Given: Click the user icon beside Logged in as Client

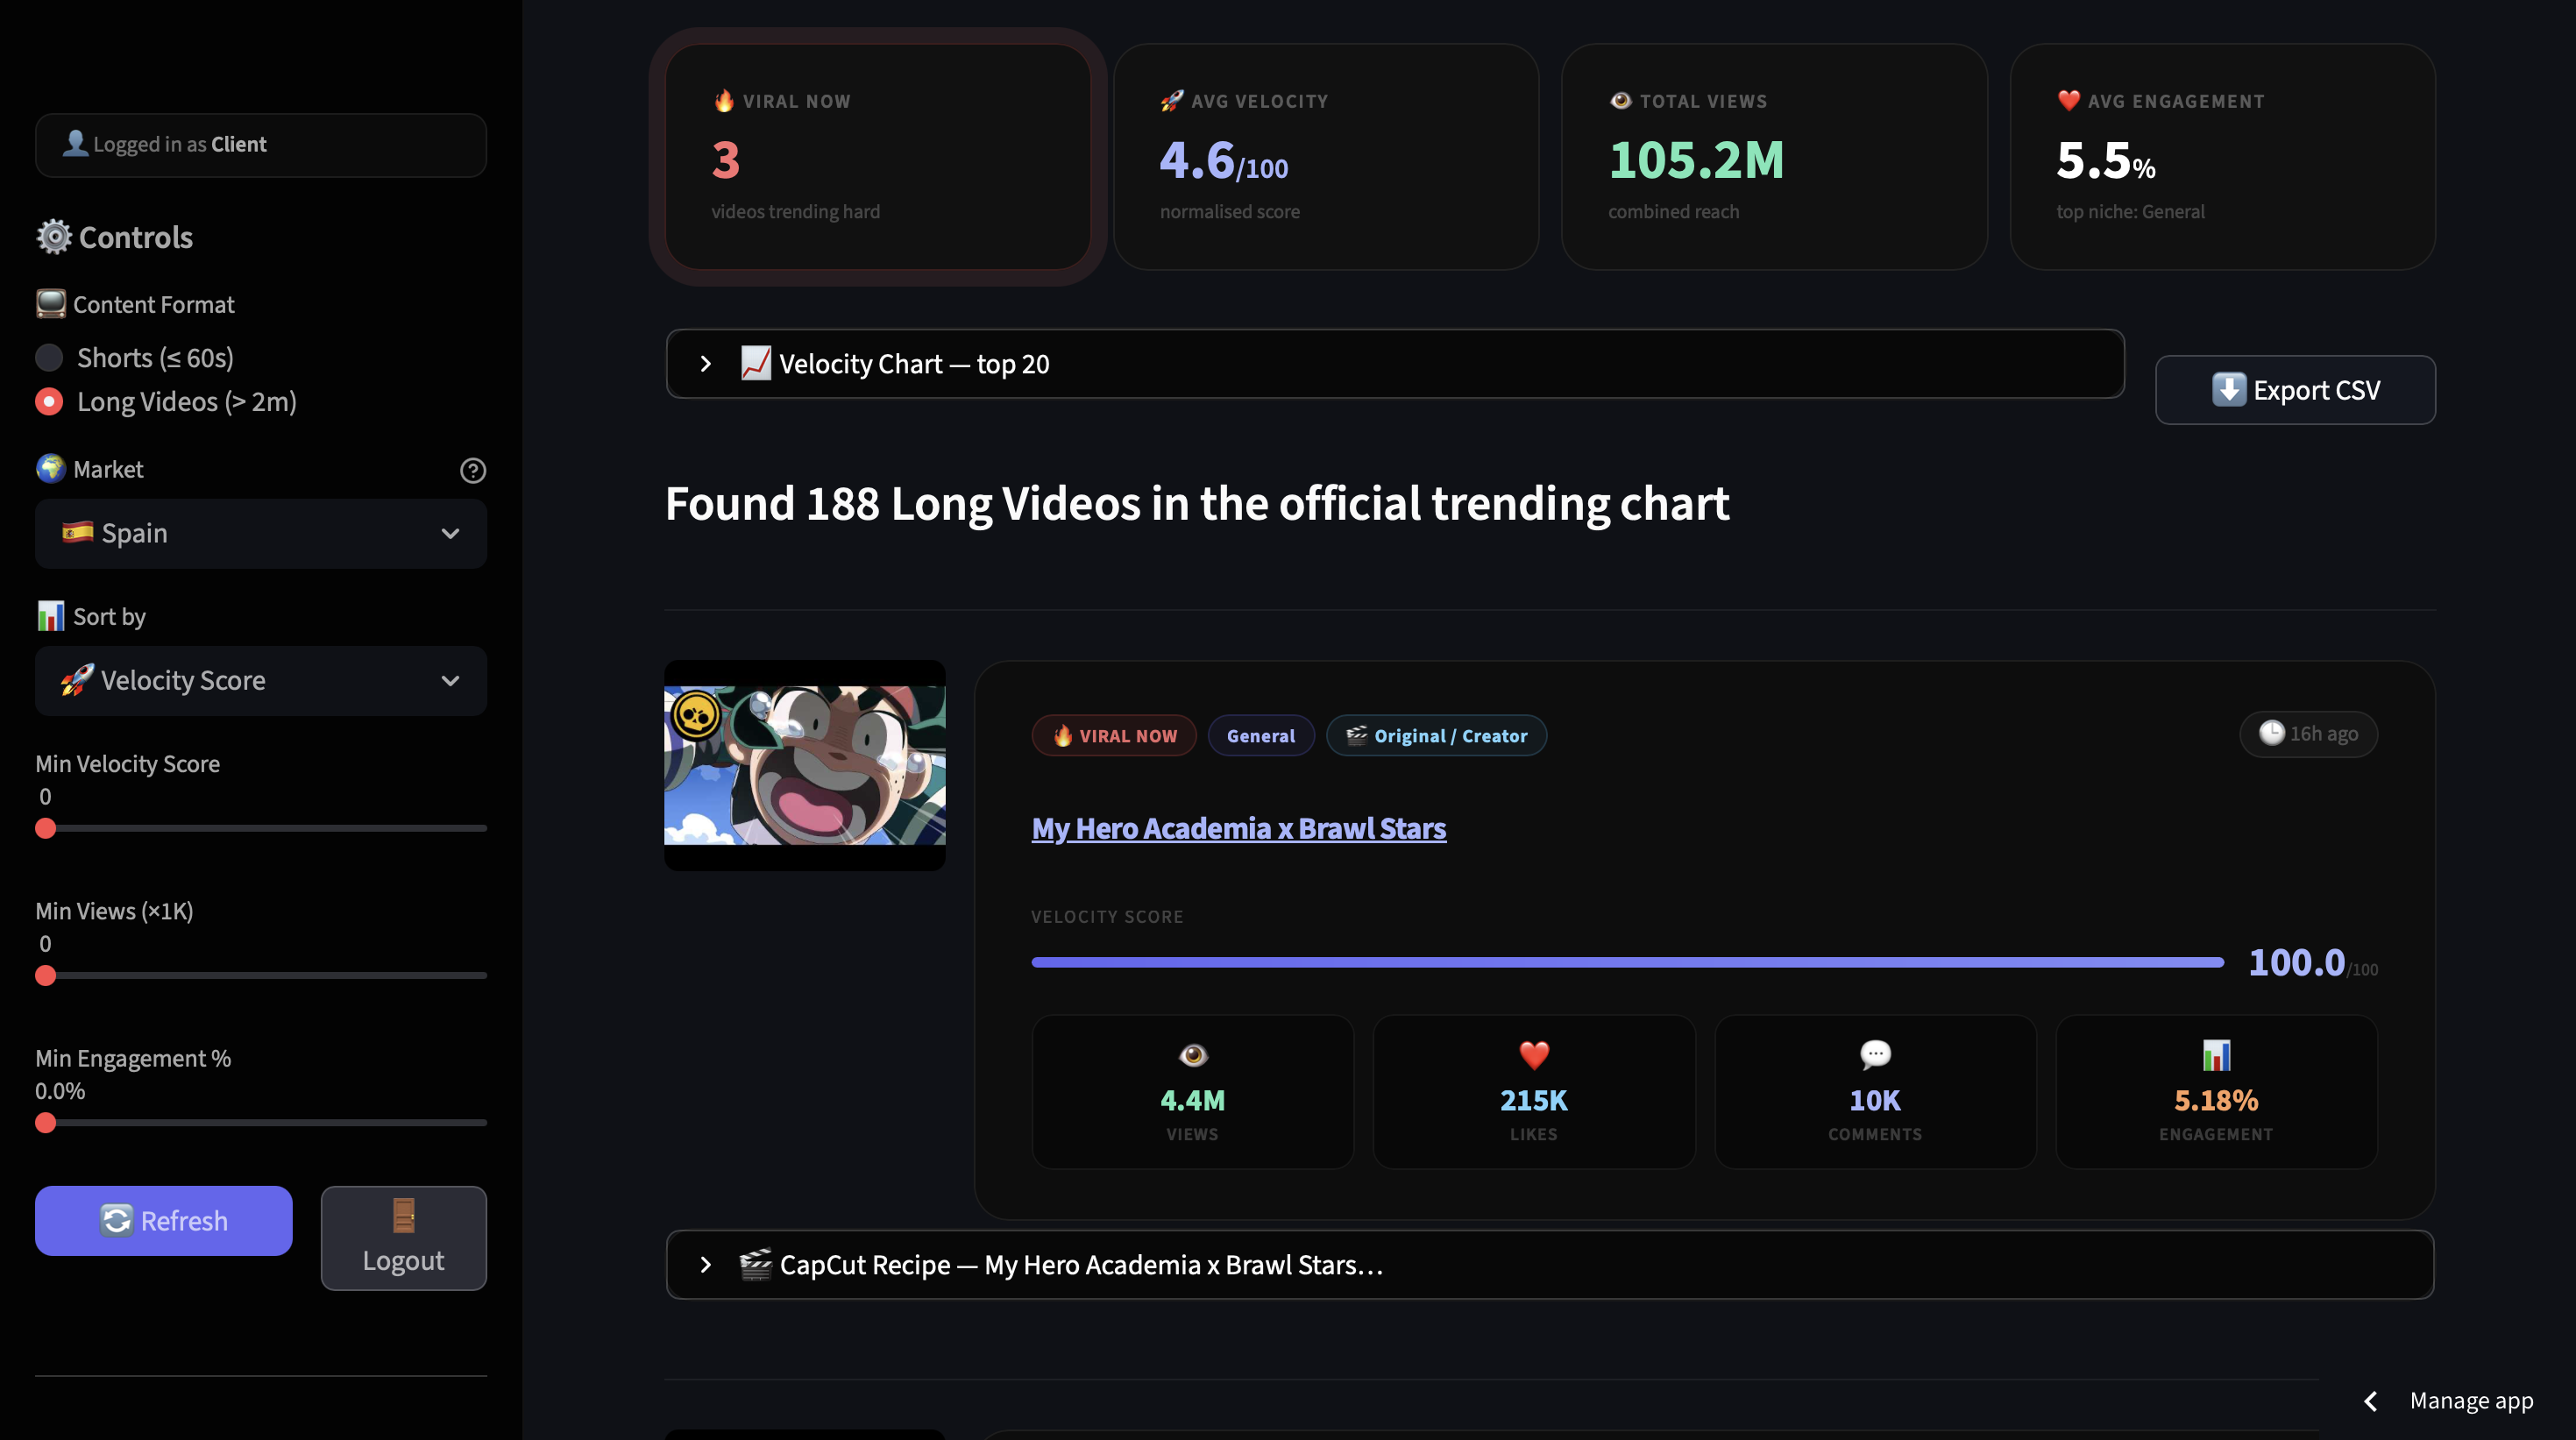Looking at the screenshot, I should [x=75, y=143].
